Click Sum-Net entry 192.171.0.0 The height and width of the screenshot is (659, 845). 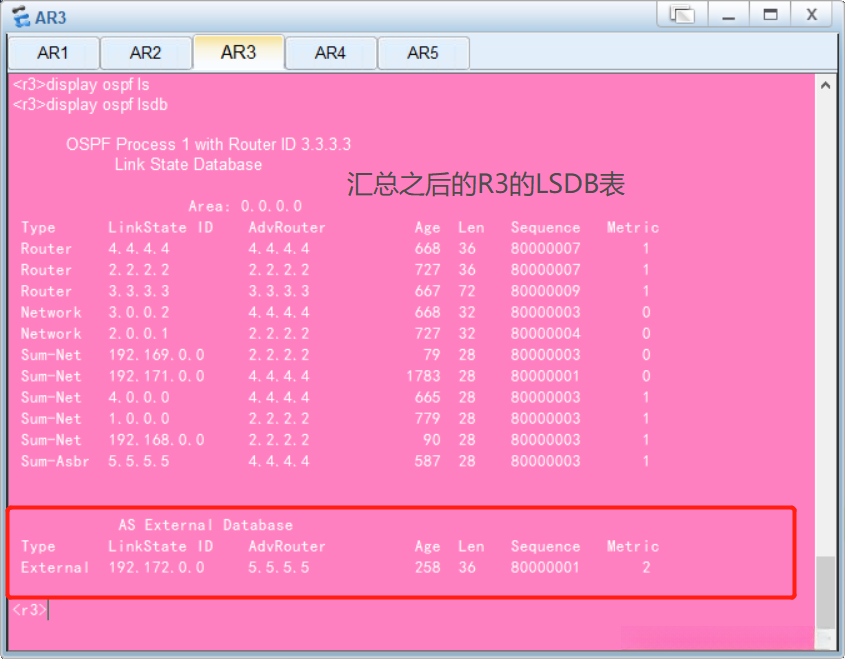coord(157,376)
